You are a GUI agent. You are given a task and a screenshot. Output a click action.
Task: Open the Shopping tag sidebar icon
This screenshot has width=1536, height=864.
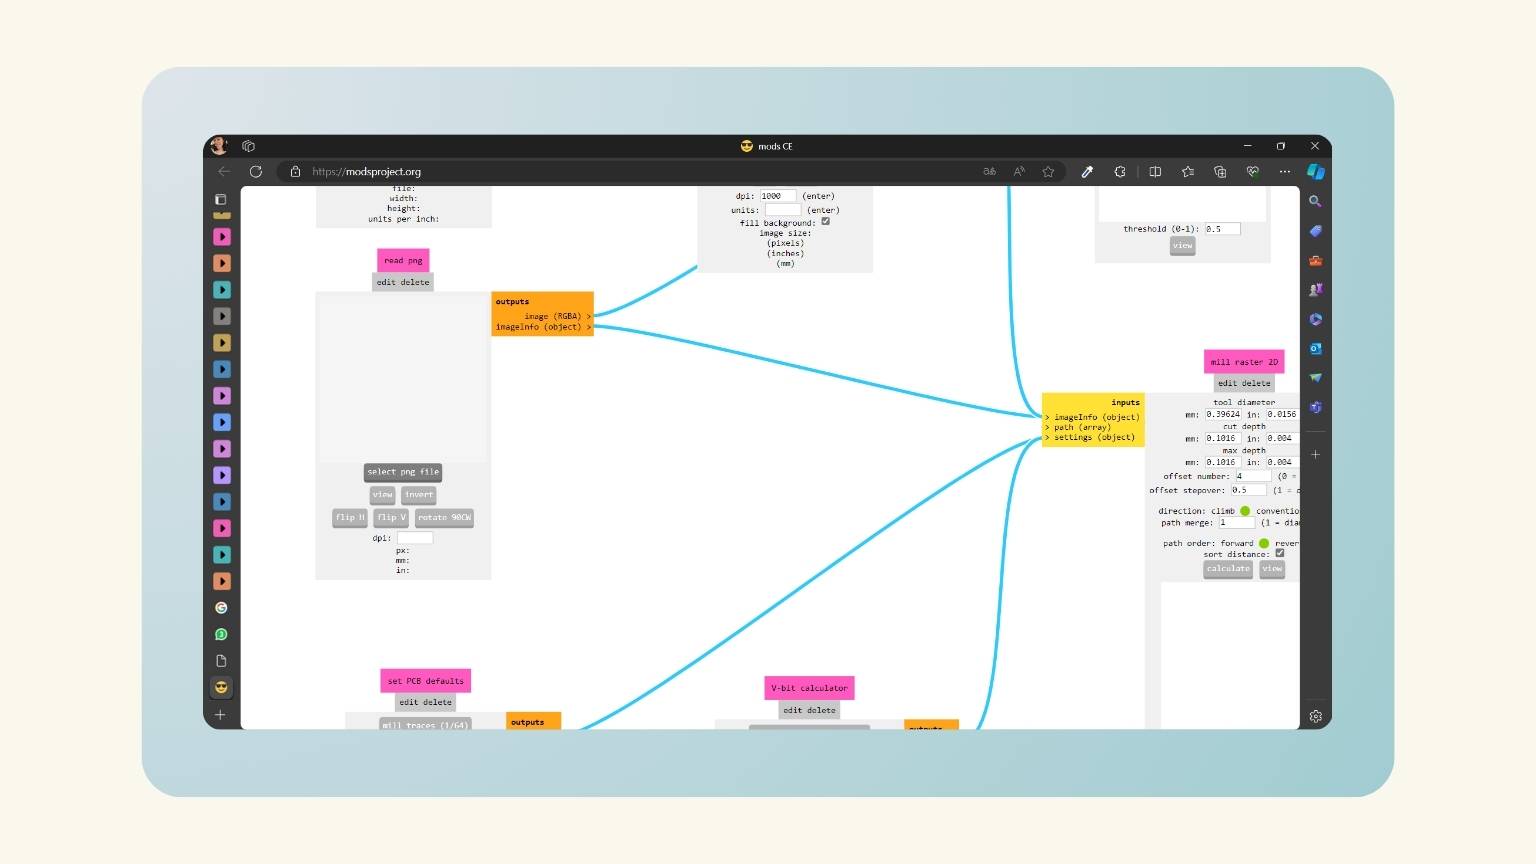click(1316, 231)
